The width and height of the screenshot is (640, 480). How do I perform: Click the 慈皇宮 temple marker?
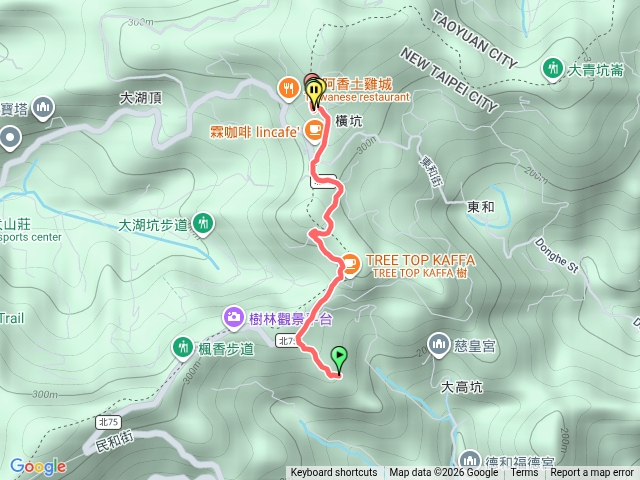[438, 345]
